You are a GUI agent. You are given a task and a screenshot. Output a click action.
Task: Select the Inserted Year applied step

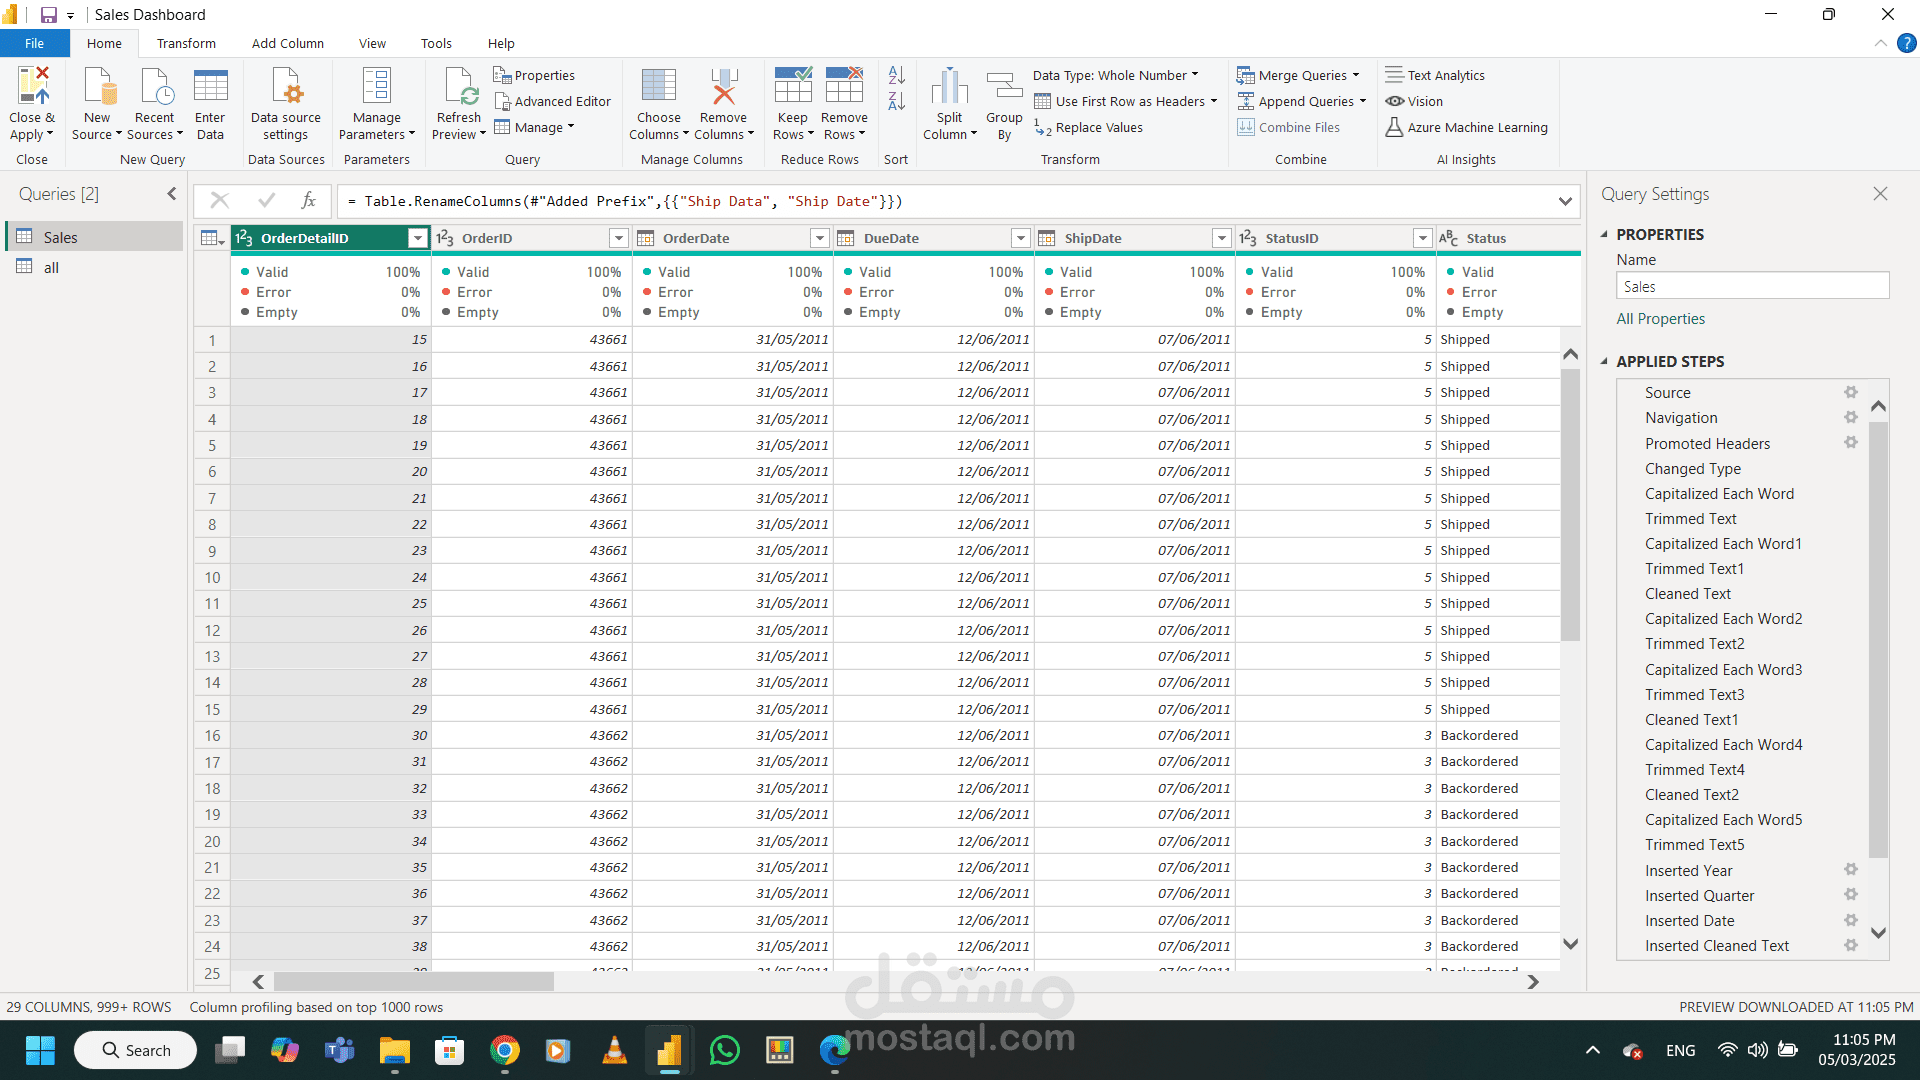coord(1688,870)
